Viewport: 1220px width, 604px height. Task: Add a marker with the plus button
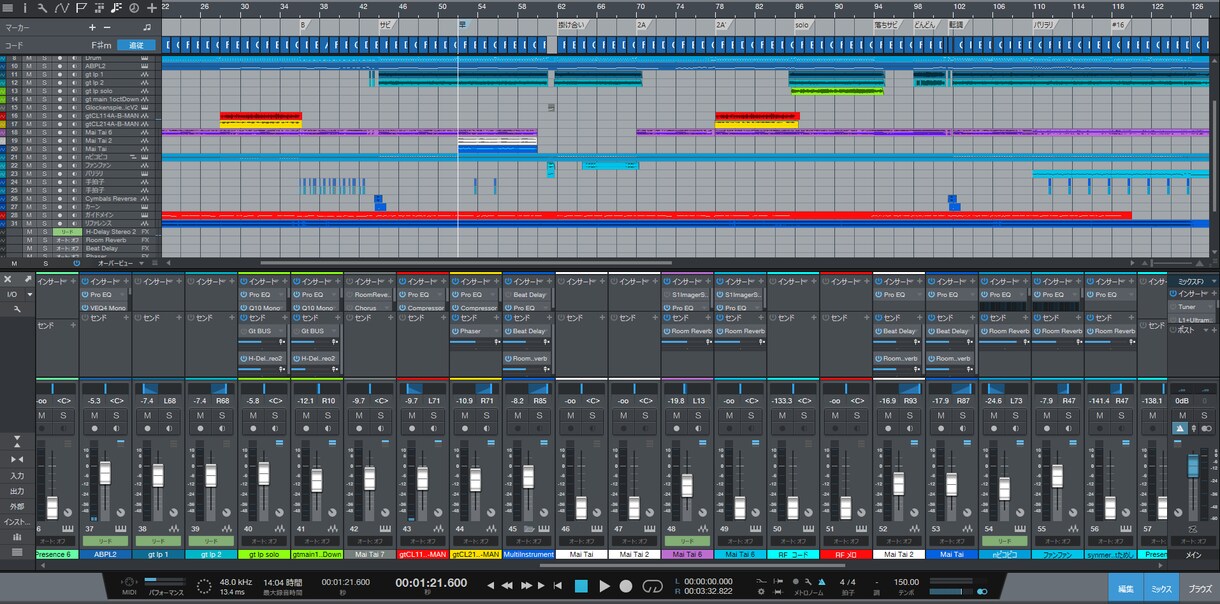tap(93, 27)
